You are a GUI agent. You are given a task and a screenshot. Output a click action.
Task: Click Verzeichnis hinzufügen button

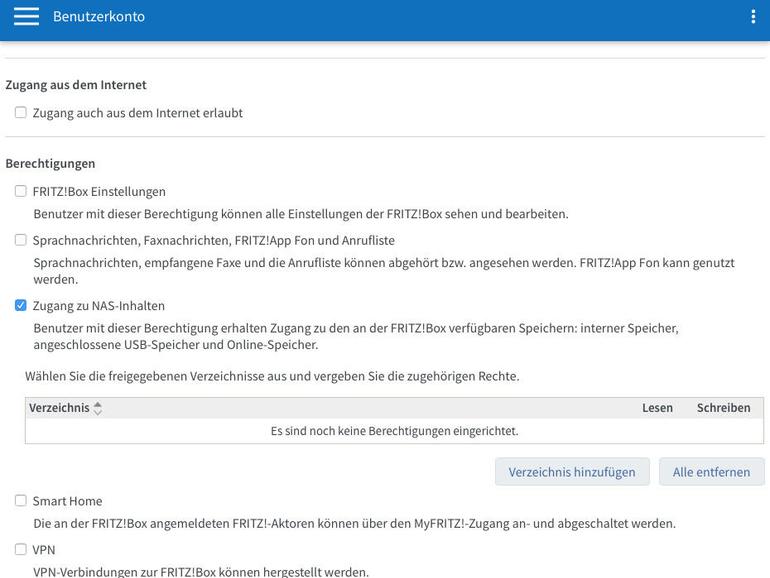(572, 472)
